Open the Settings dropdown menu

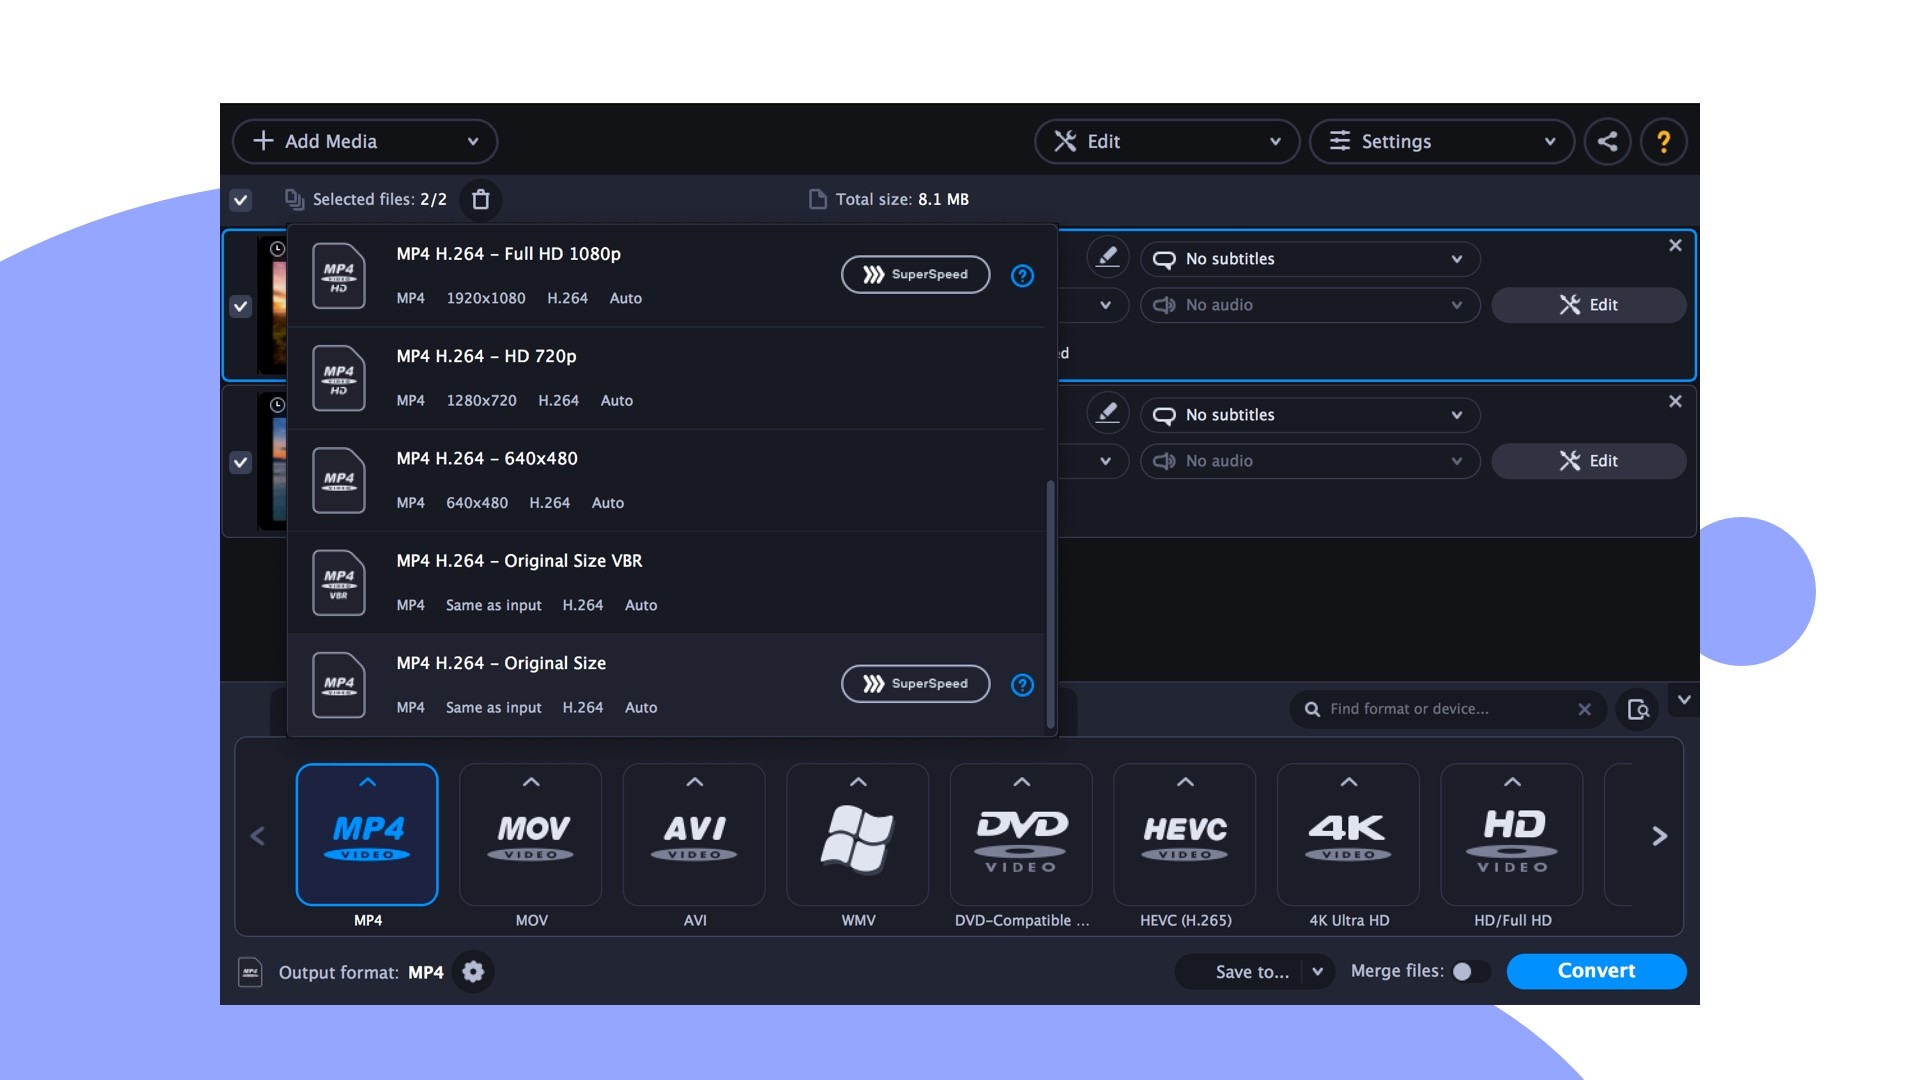(1441, 142)
